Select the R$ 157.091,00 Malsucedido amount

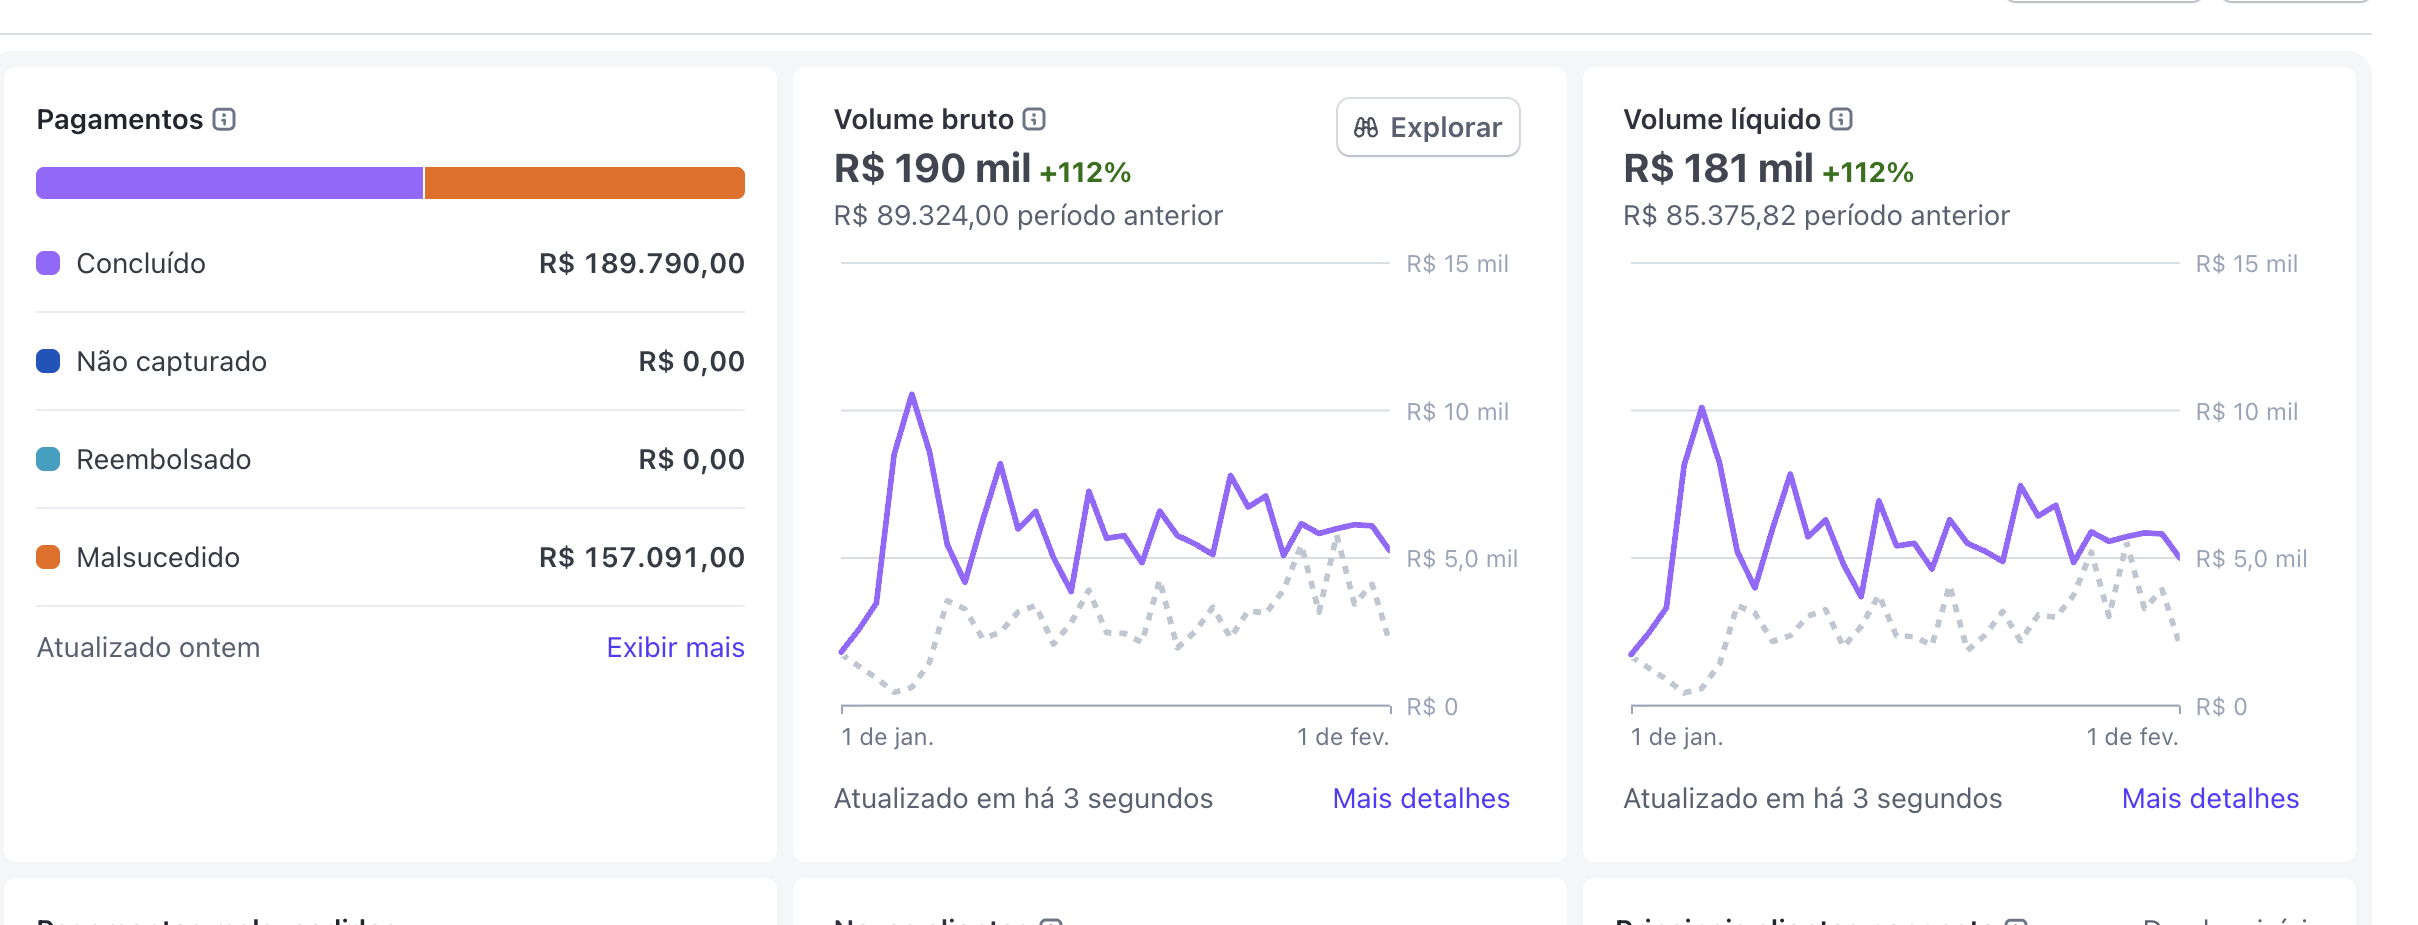tap(640, 557)
